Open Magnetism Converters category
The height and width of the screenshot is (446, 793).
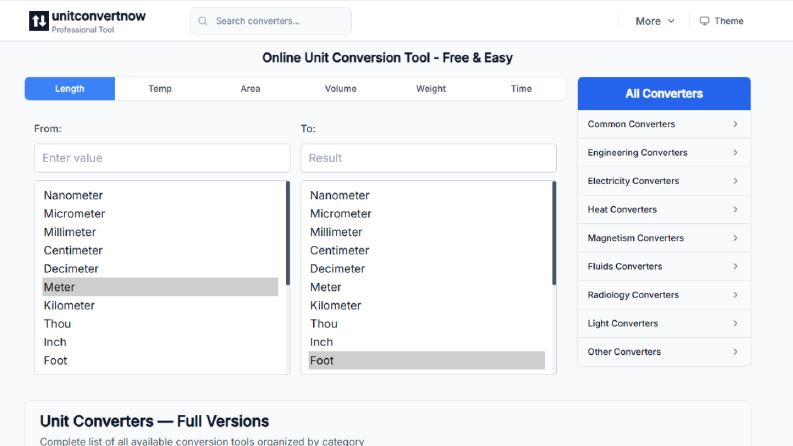click(x=664, y=238)
